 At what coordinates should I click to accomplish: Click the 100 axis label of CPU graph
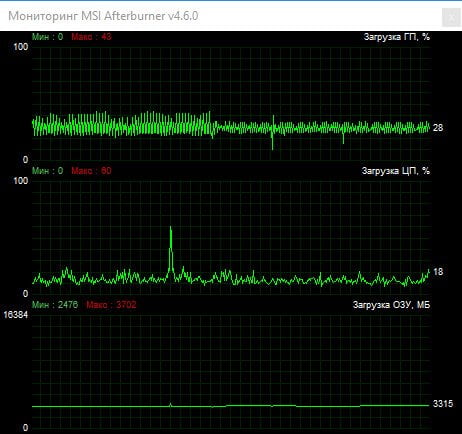point(21,181)
